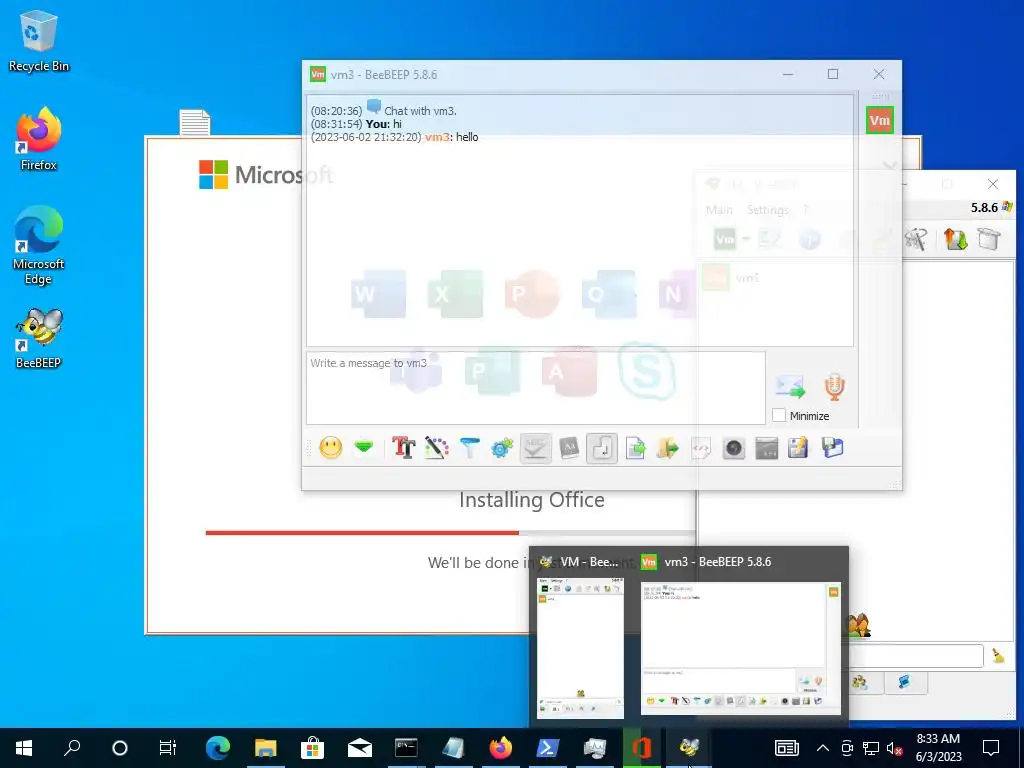Click the 'vm3: hello' chat message line
This screenshot has width=1024, height=768.
pyautogui.click(x=394, y=137)
